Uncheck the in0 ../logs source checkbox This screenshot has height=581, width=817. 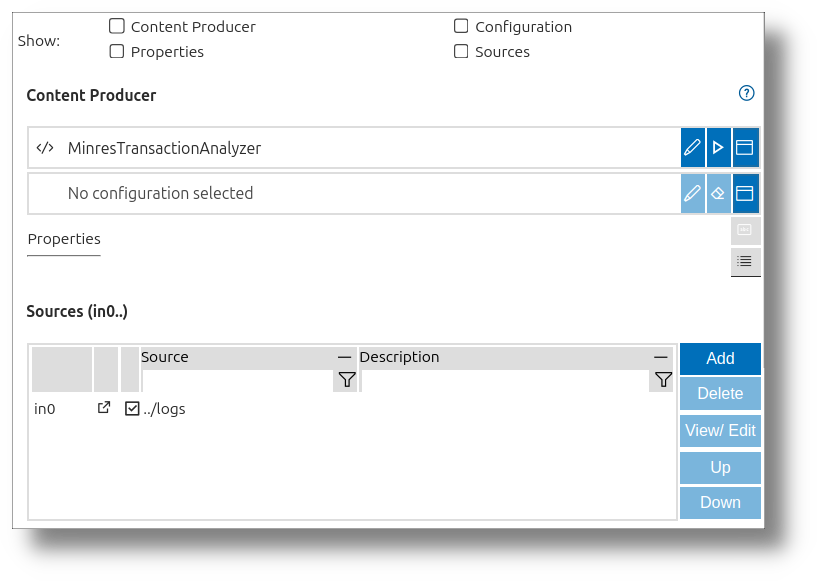pos(132,409)
